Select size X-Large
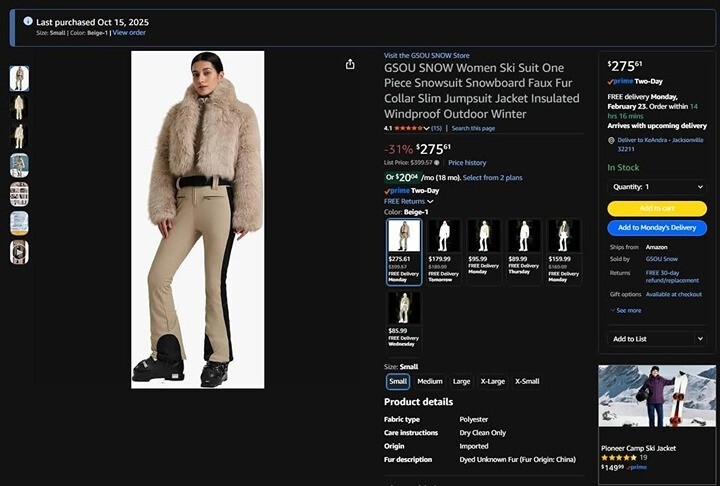720x486 pixels. tap(493, 381)
